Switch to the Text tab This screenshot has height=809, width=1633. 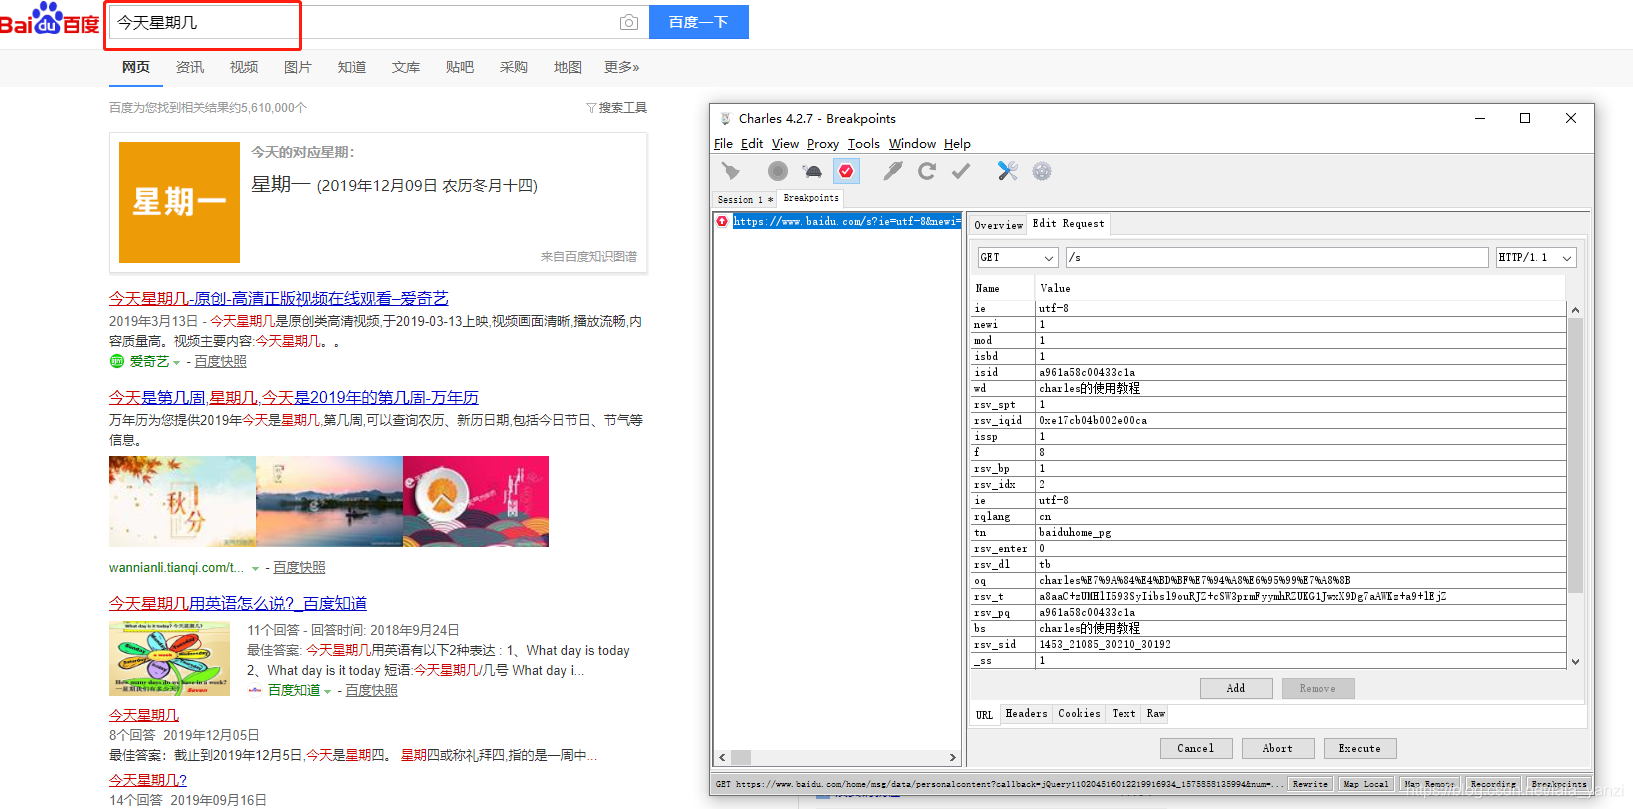click(x=1124, y=714)
